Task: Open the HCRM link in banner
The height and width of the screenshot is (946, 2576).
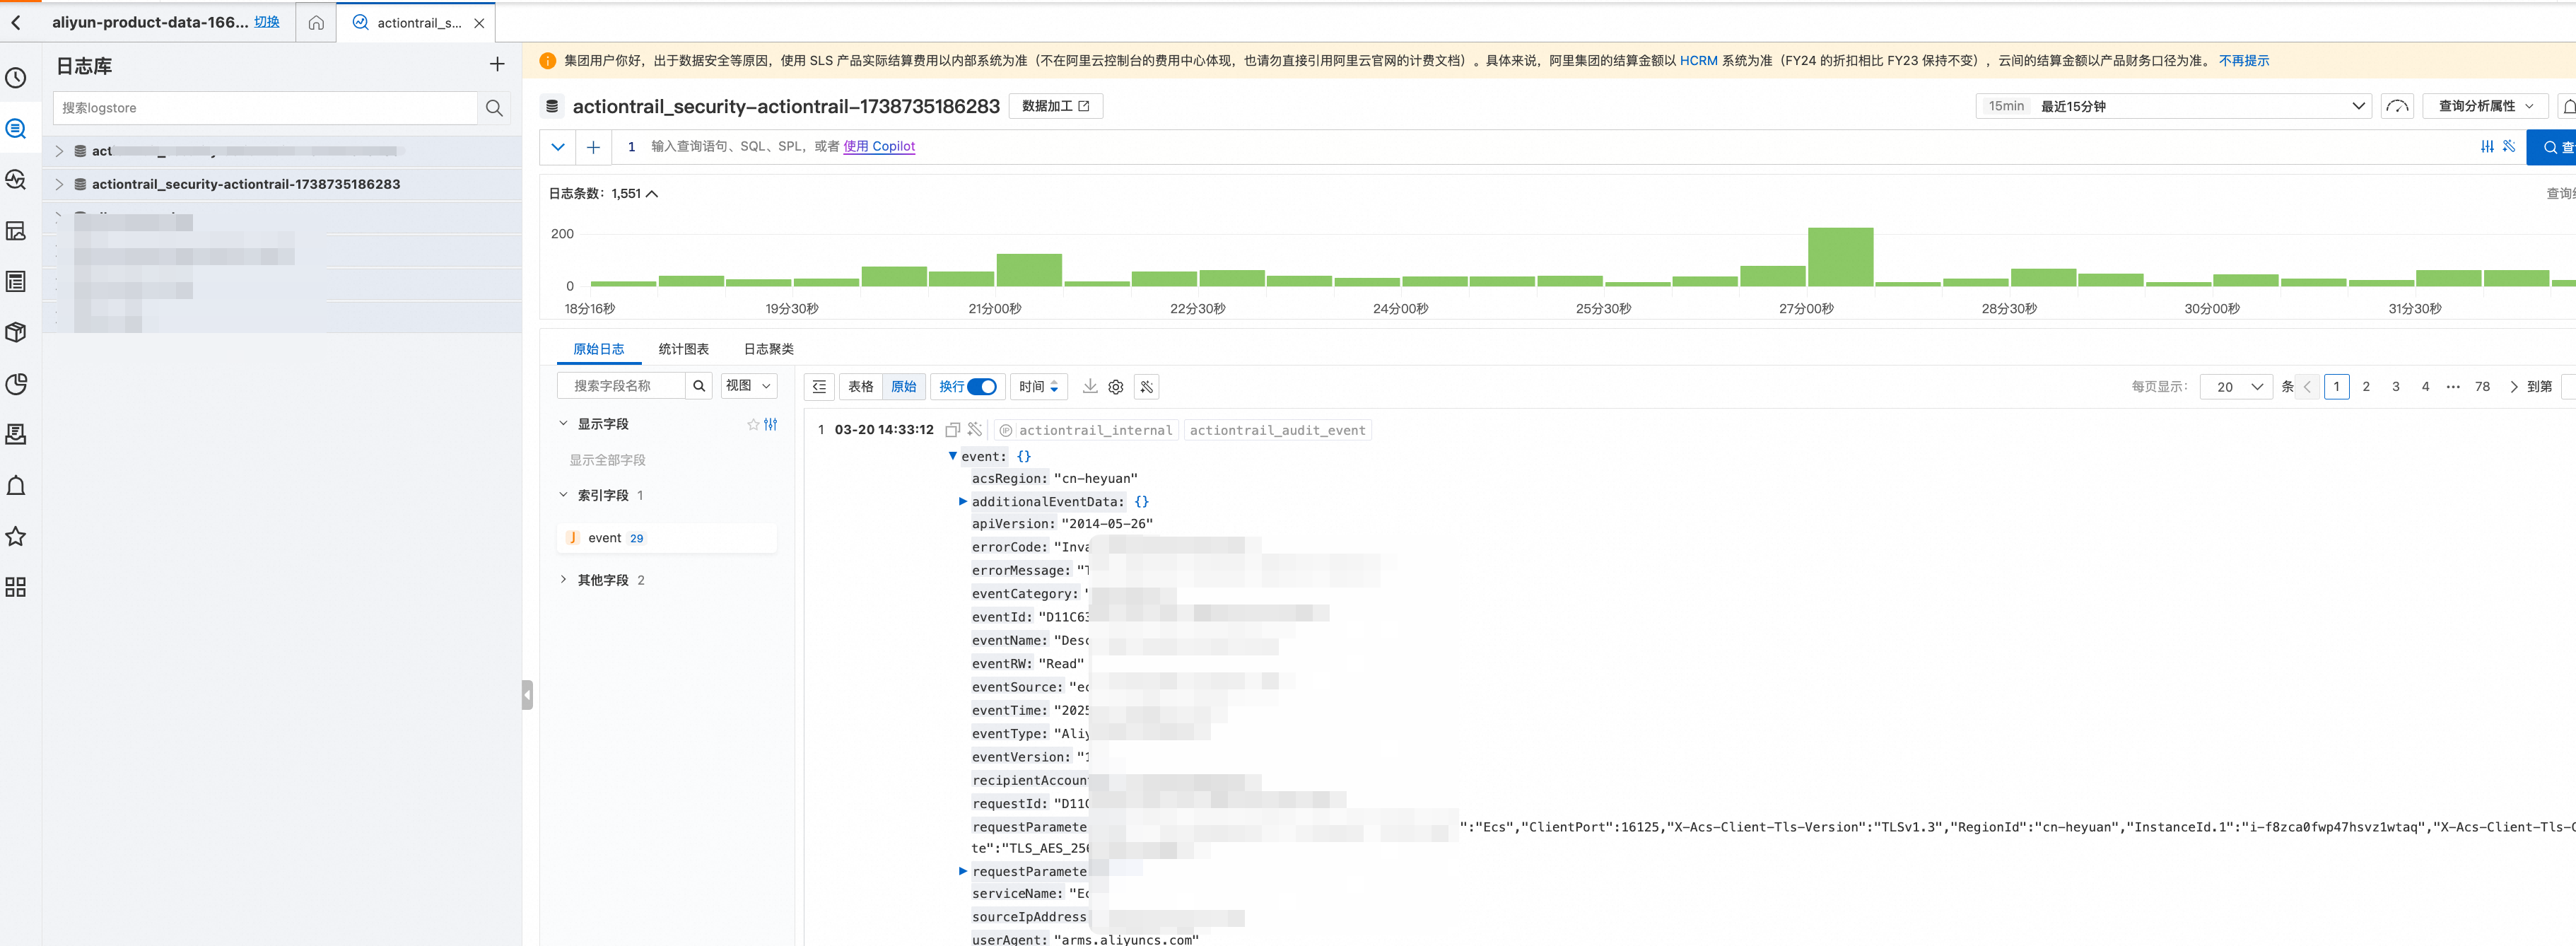Action: click(x=1698, y=61)
